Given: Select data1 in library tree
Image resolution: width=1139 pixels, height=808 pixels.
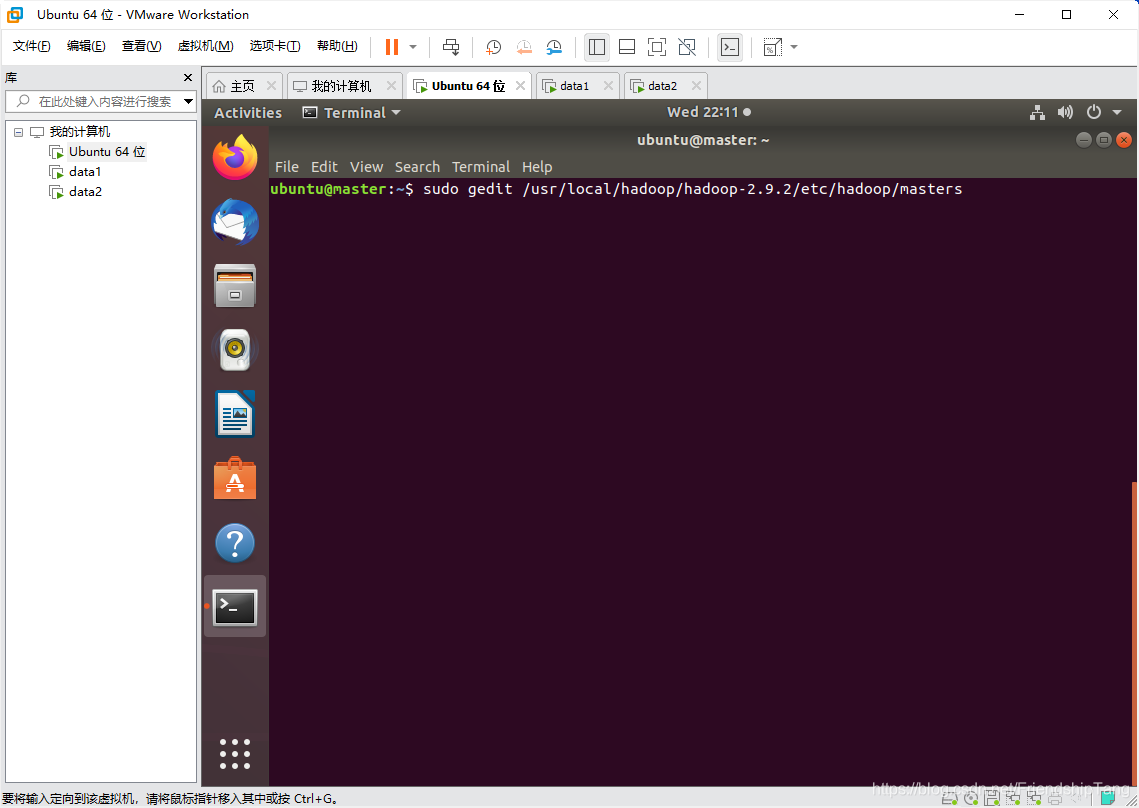Looking at the screenshot, I should click(84, 172).
